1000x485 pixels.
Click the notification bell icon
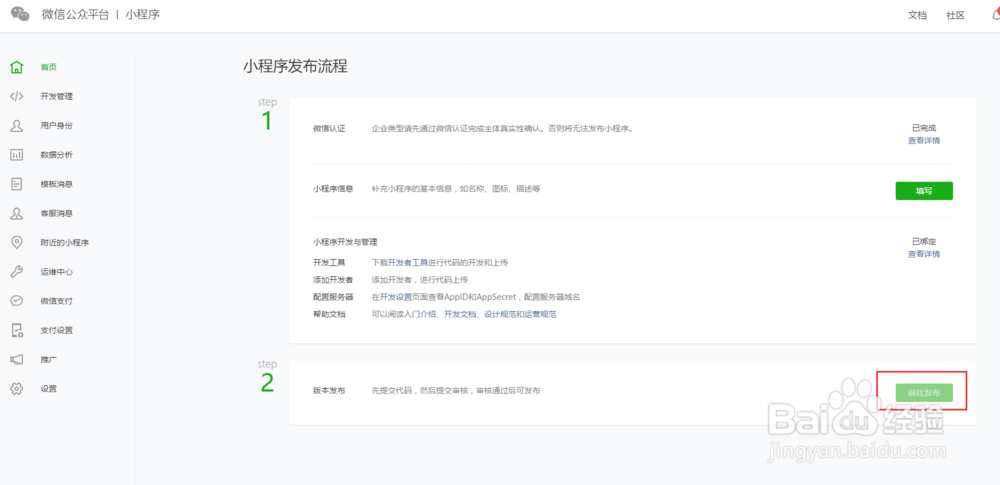pyautogui.click(x=996, y=15)
